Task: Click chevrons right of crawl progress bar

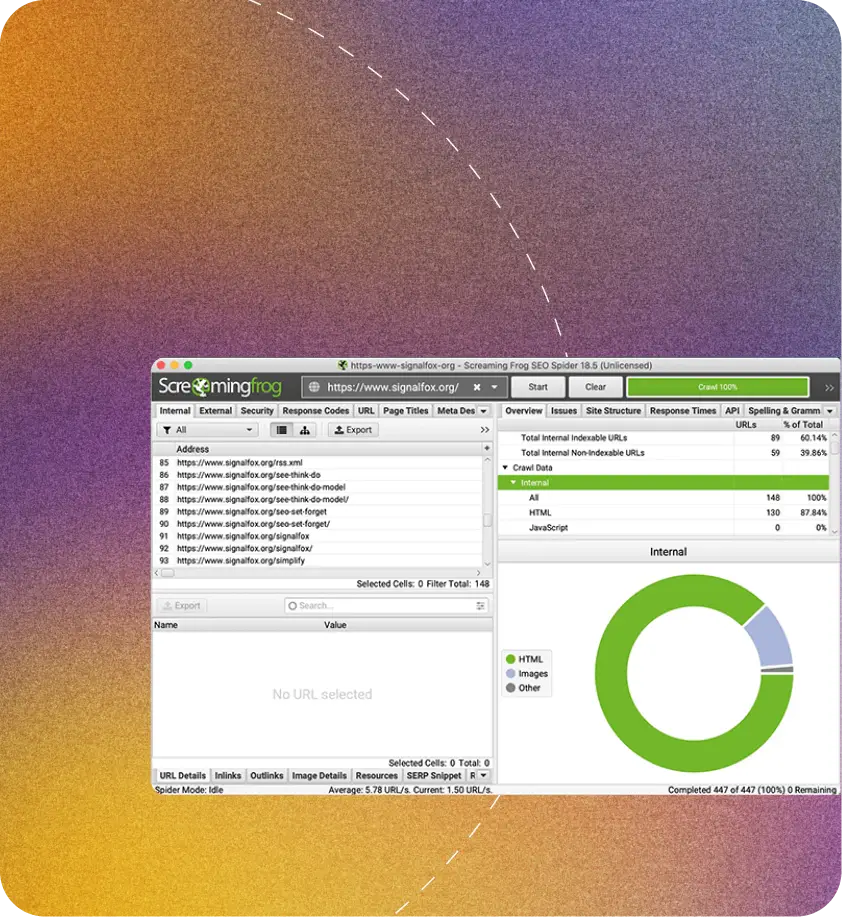Action: [x=829, y=387]
